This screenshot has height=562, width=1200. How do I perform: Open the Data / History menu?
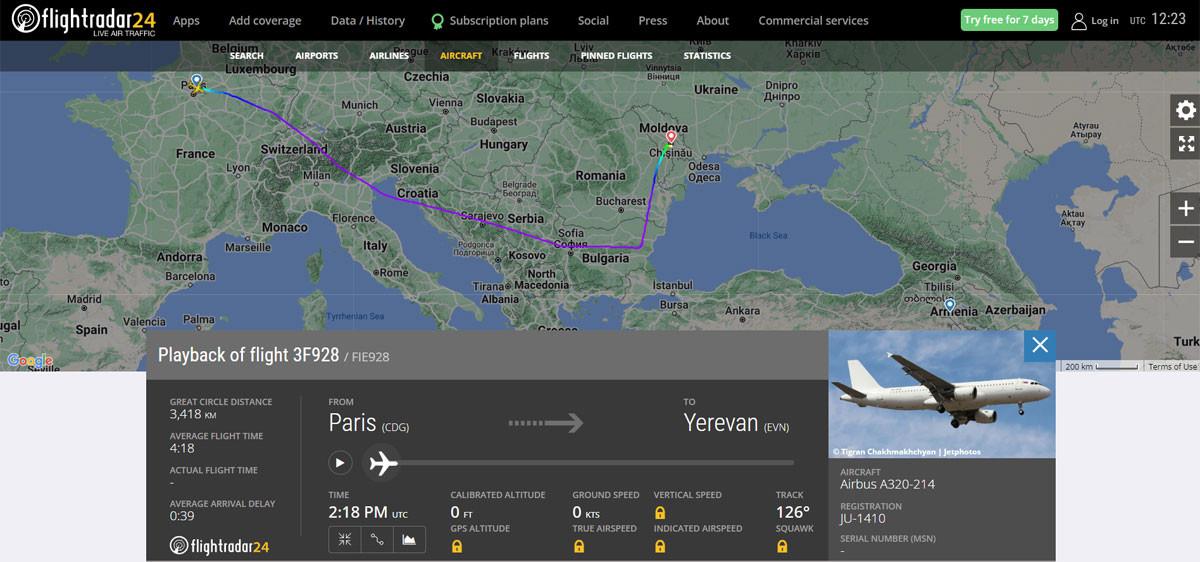pyautogui.click(x=367, y=20)
